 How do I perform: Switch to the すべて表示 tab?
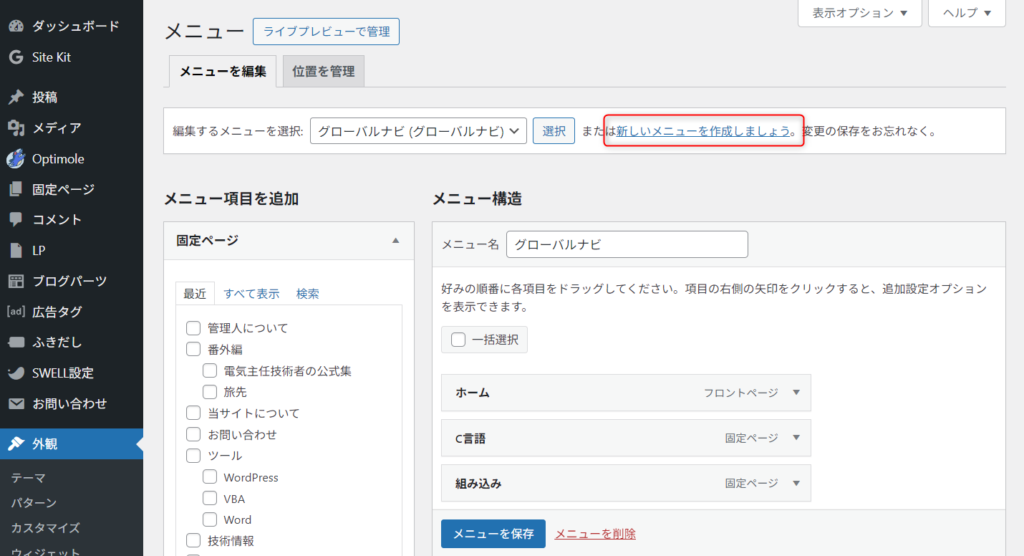pos(251,294)
